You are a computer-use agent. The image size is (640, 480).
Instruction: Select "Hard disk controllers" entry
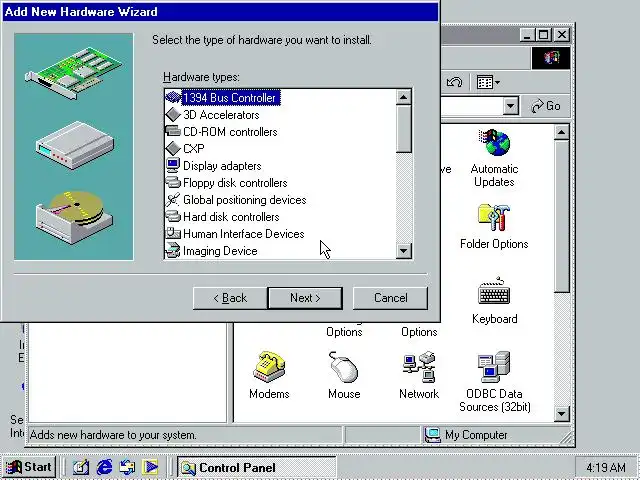click(x=231, y=217)
